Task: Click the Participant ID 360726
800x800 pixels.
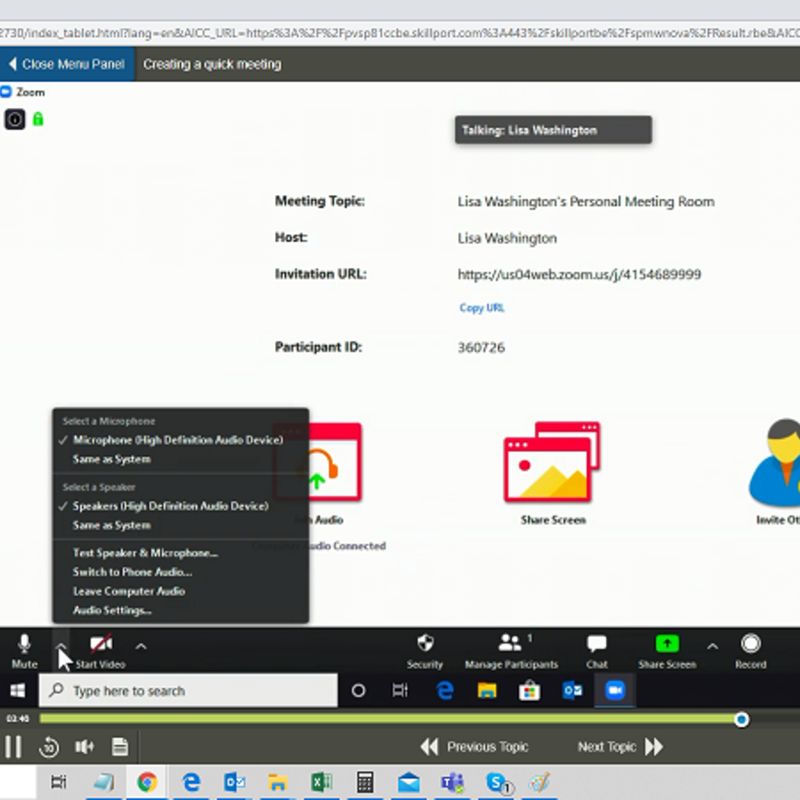Action: (481, 347)
